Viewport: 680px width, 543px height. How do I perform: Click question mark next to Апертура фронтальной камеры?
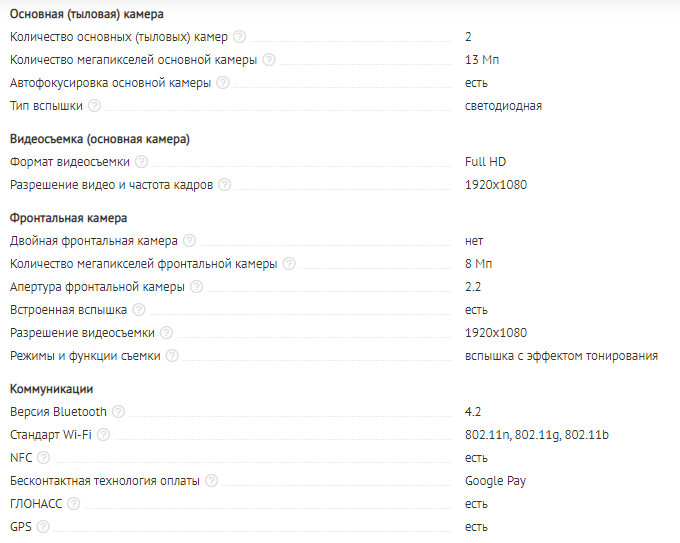pyautogui.click(x=197, y=287)
